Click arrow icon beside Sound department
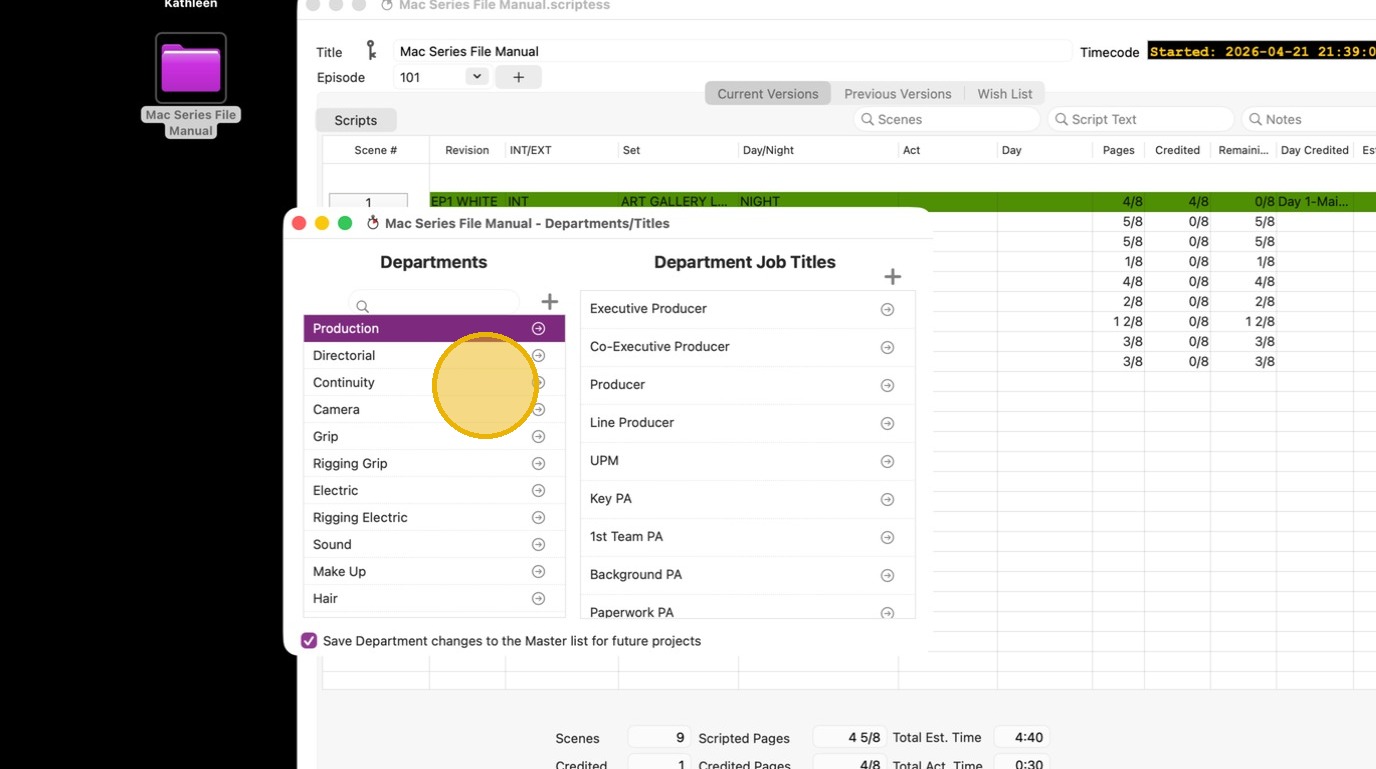 point(538,545)
